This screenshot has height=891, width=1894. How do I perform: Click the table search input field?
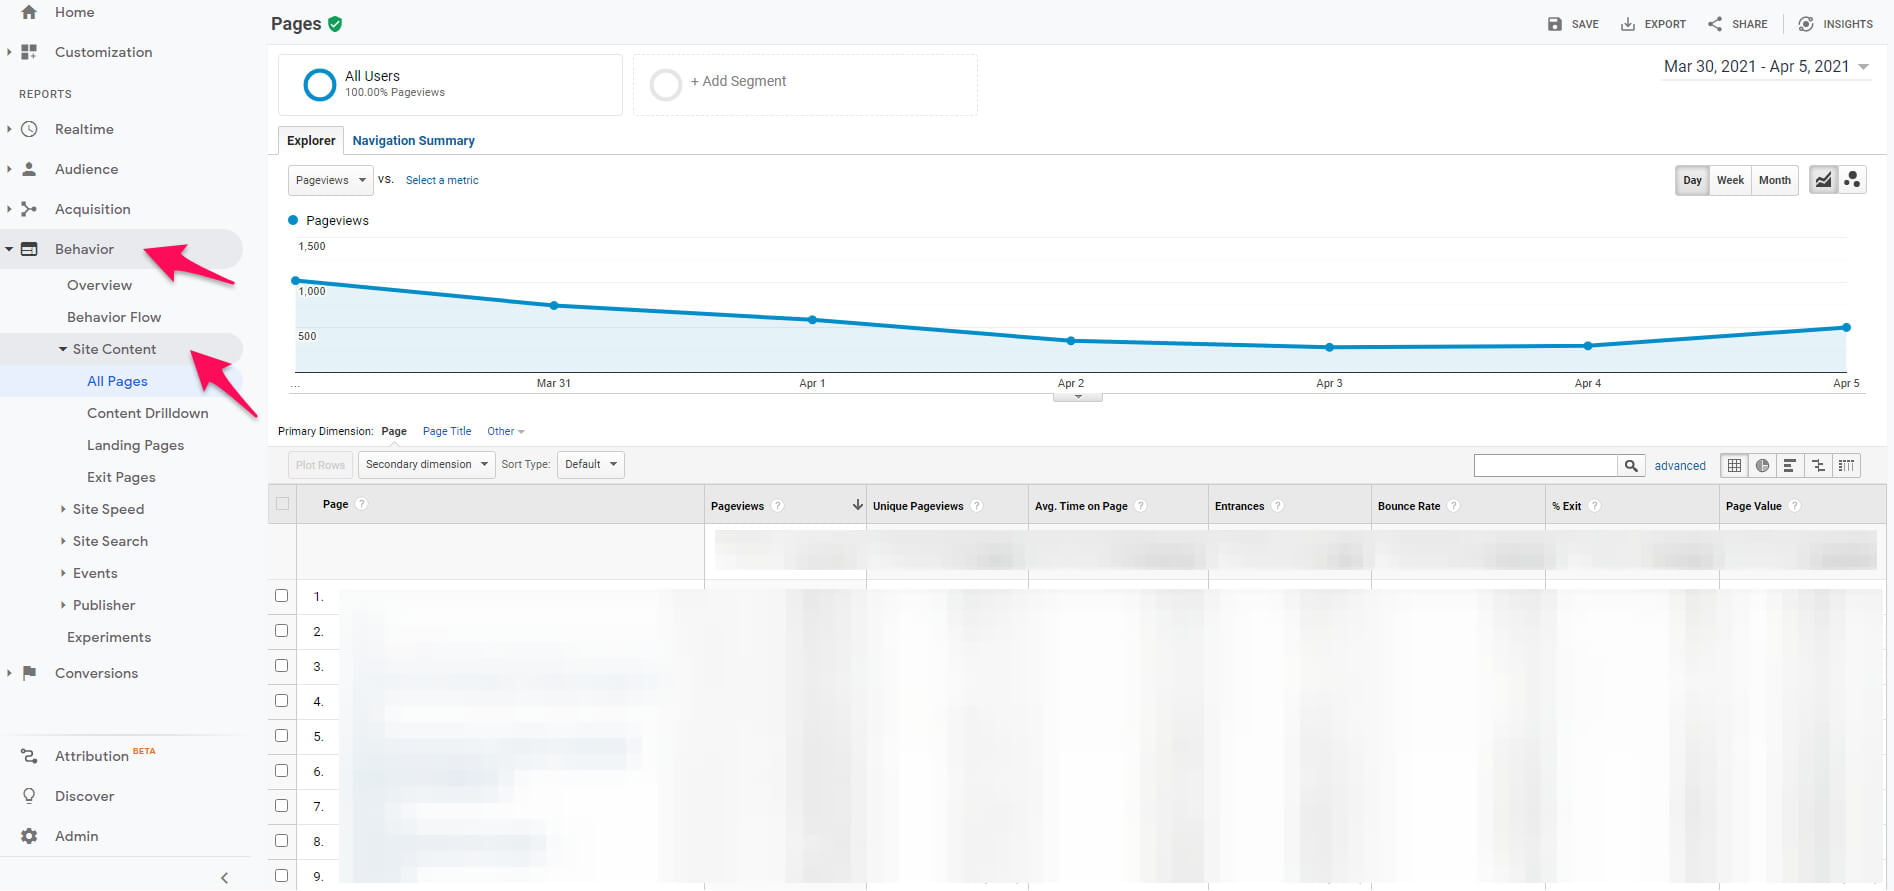pyautogui.click(x=1546, y=465)
